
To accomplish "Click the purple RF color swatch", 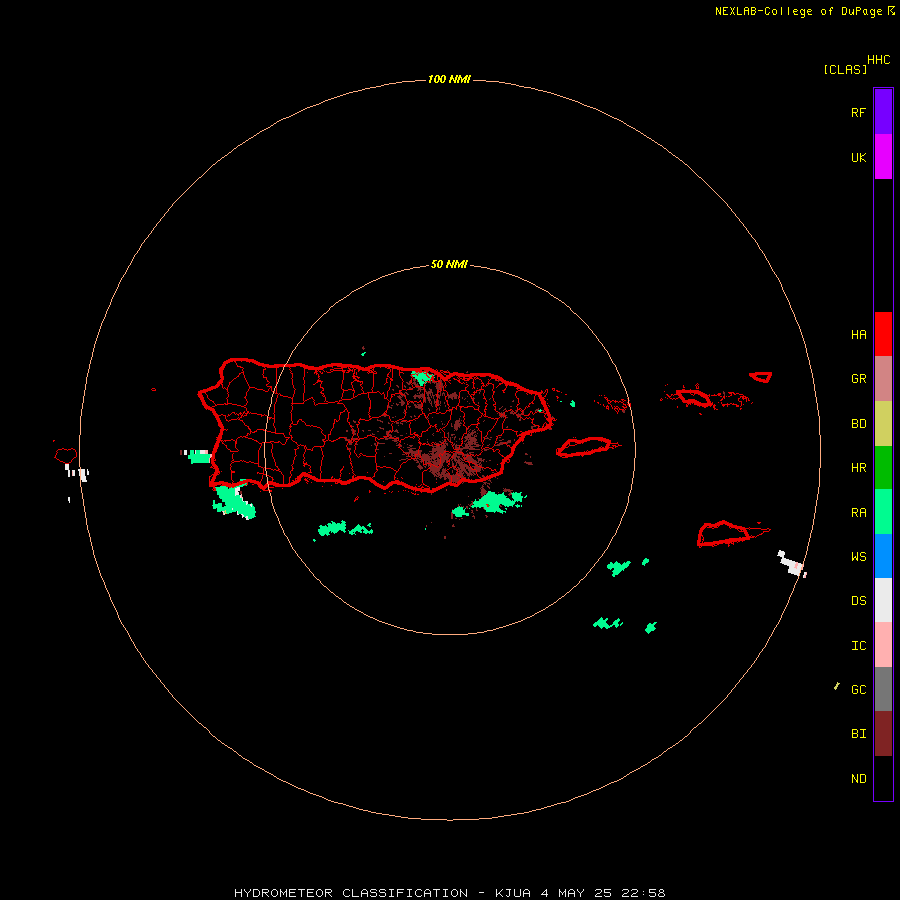I will tap(883, 112).
